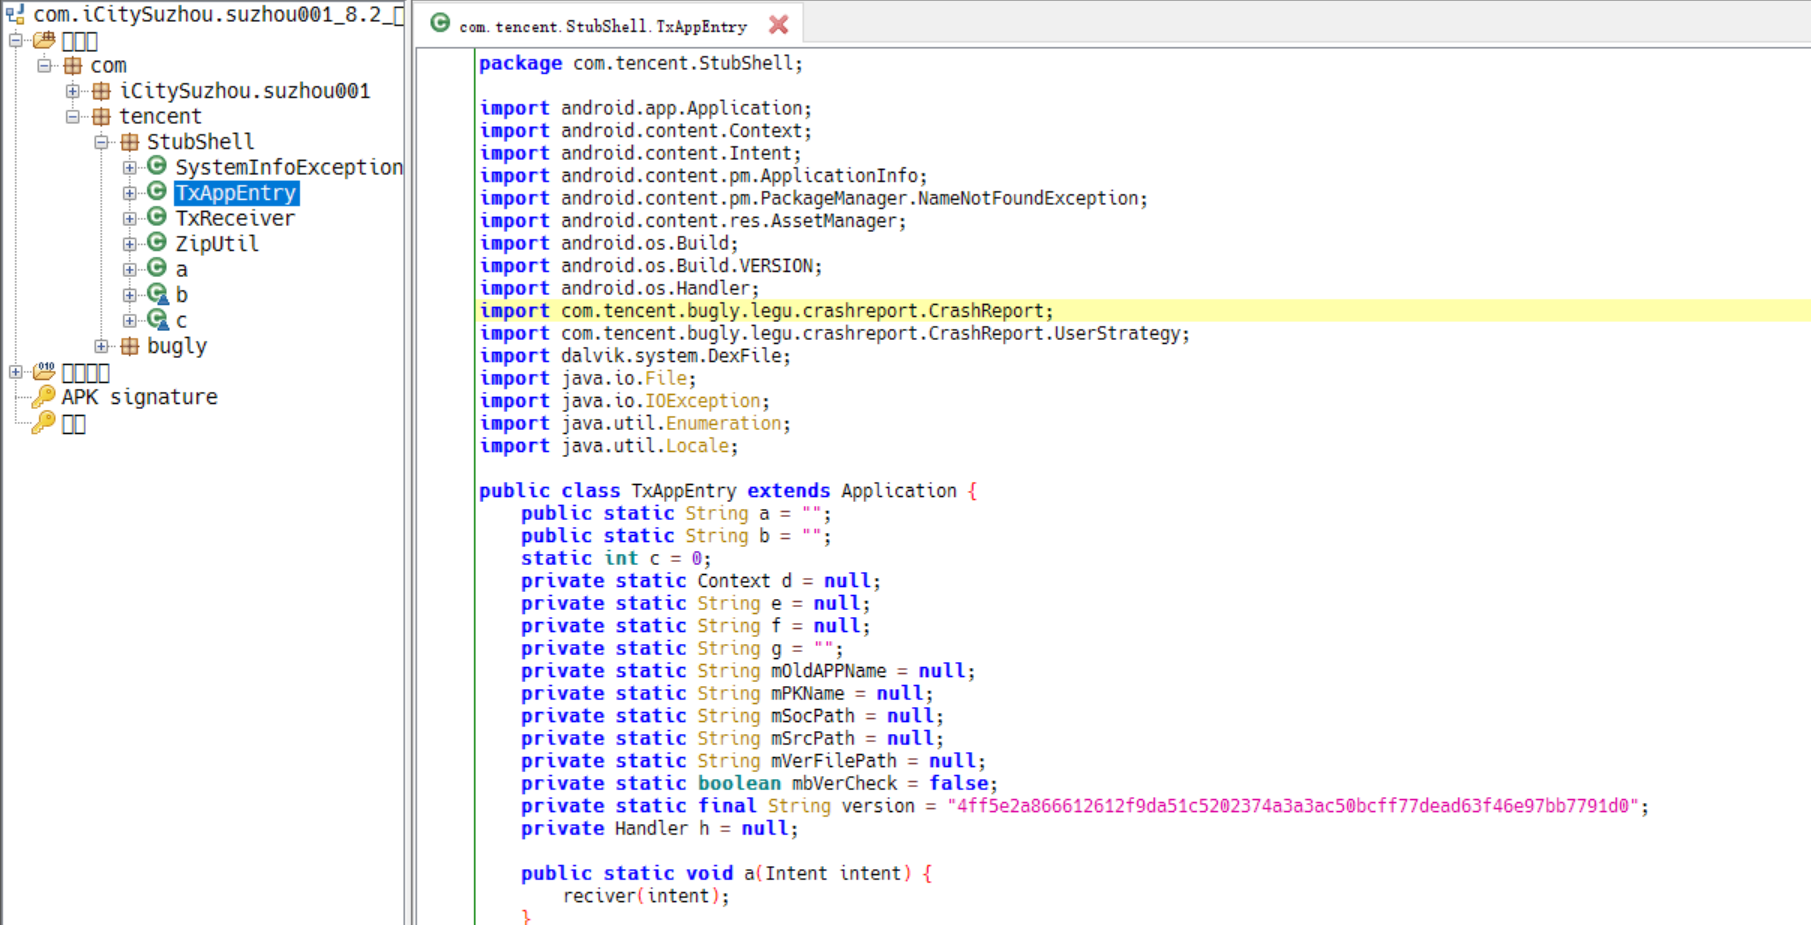Click the version hash string literal

coord(1294,806)
